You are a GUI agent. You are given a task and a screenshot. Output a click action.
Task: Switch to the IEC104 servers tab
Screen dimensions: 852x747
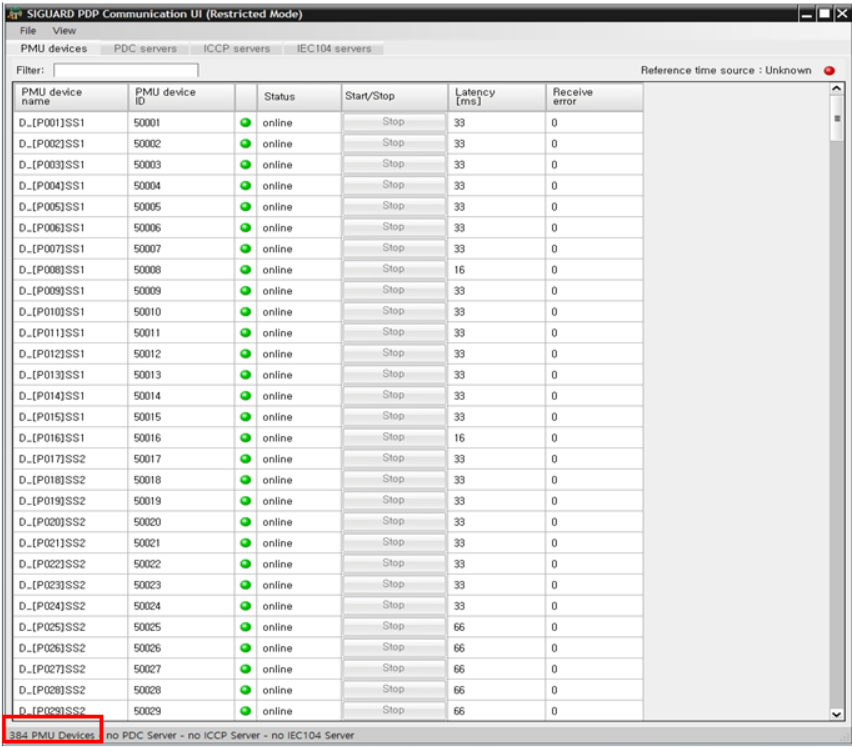pos(334,48)
